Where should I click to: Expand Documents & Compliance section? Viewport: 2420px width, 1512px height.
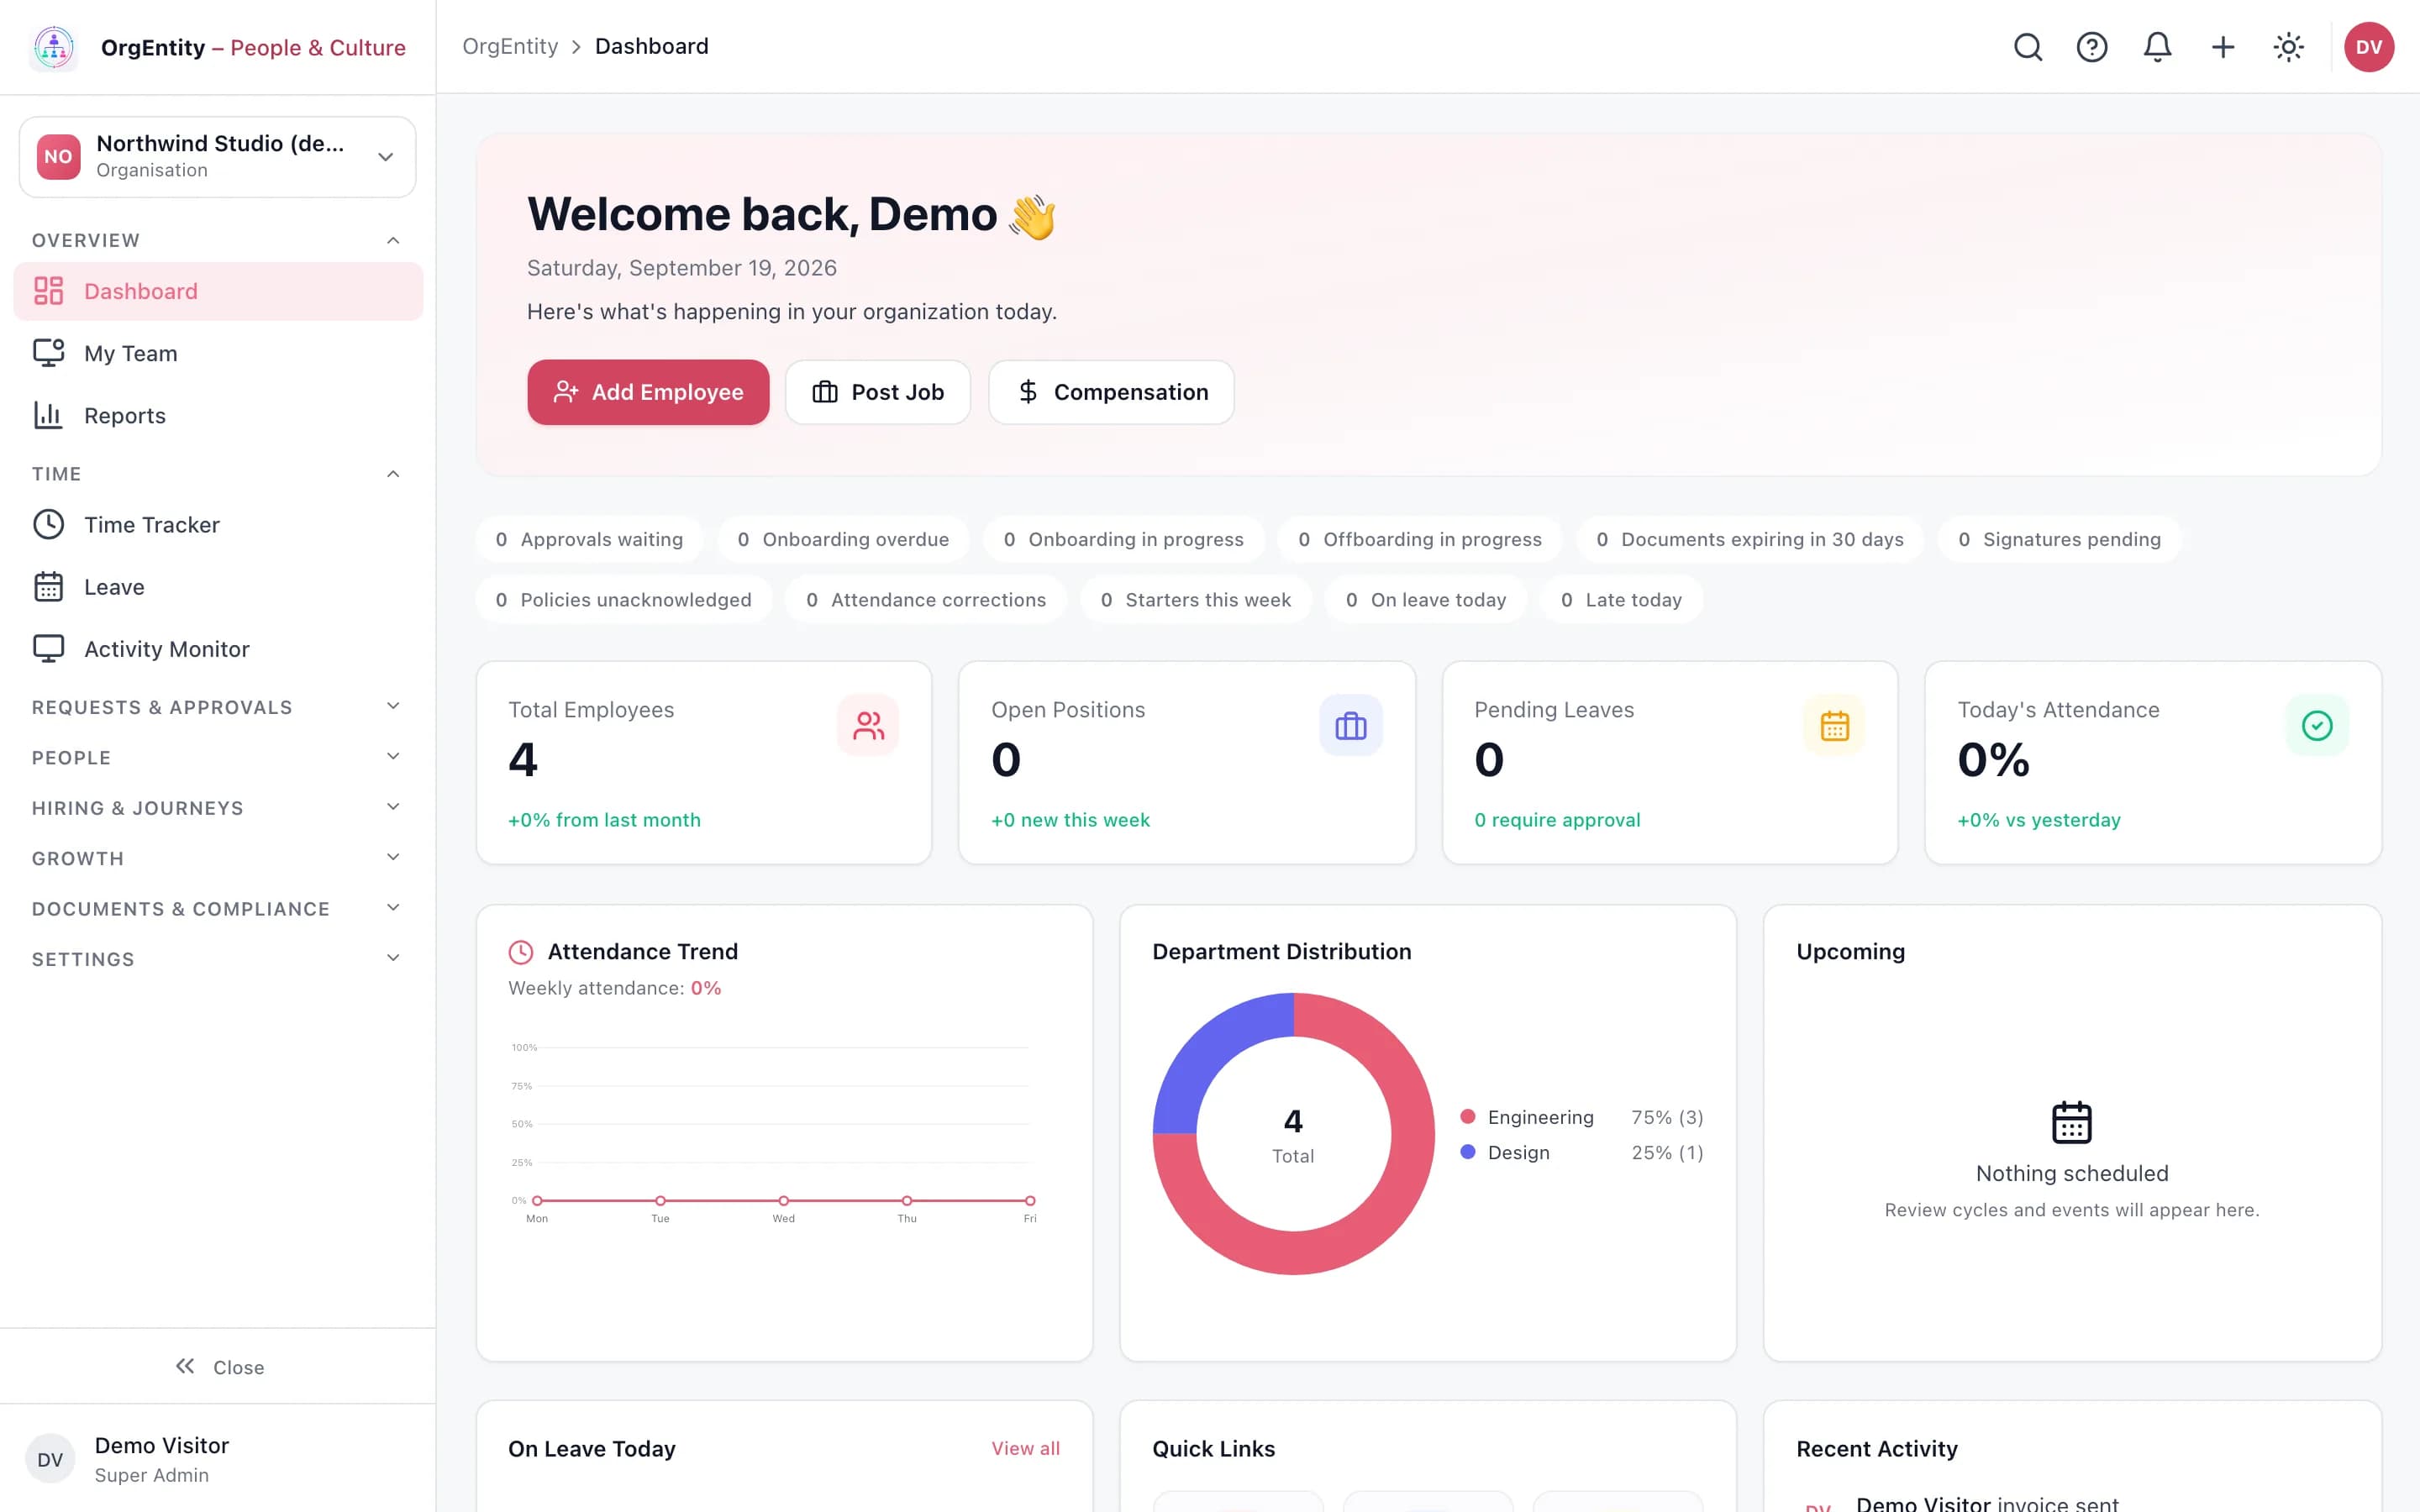click(x=217, y=908)
